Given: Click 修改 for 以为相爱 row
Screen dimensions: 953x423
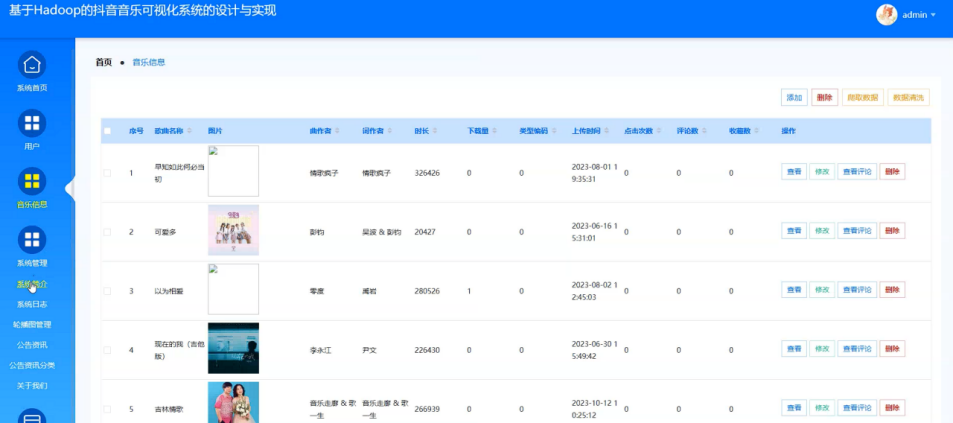Looking at the screenshot, I should pos(822,289).
